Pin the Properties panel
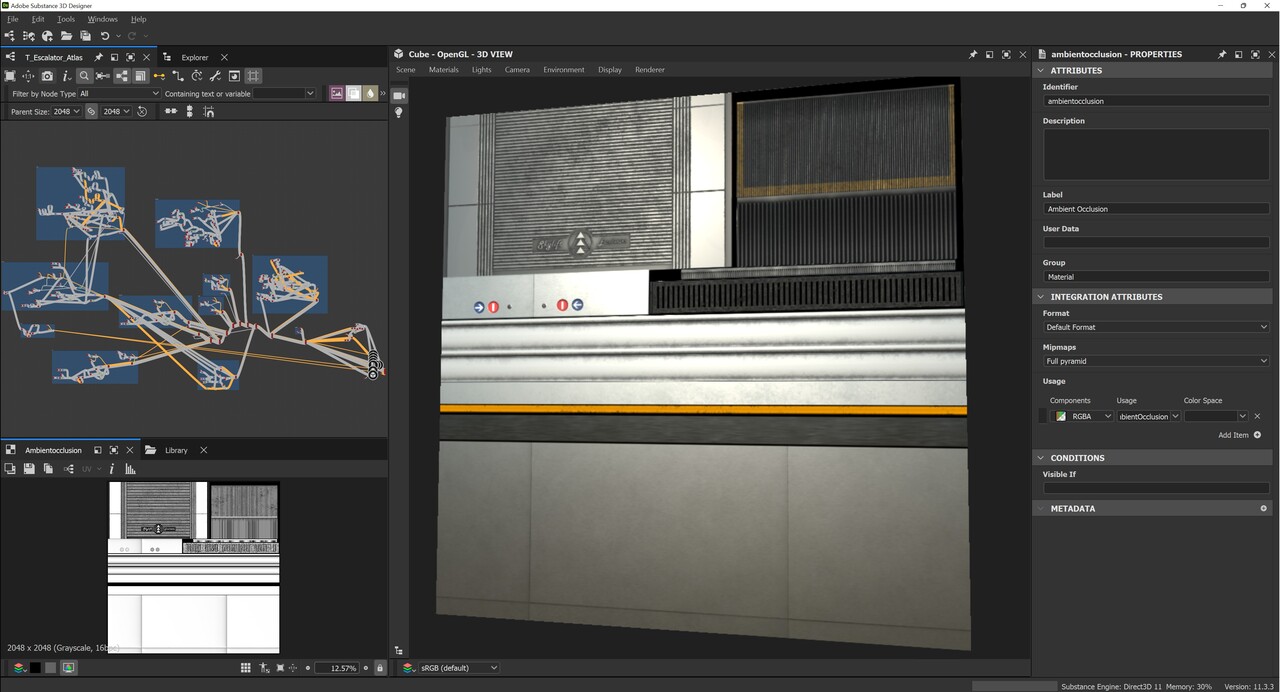Image resolution: width=1280 pixels, height=692 pixels. (x=1222, y=55)
